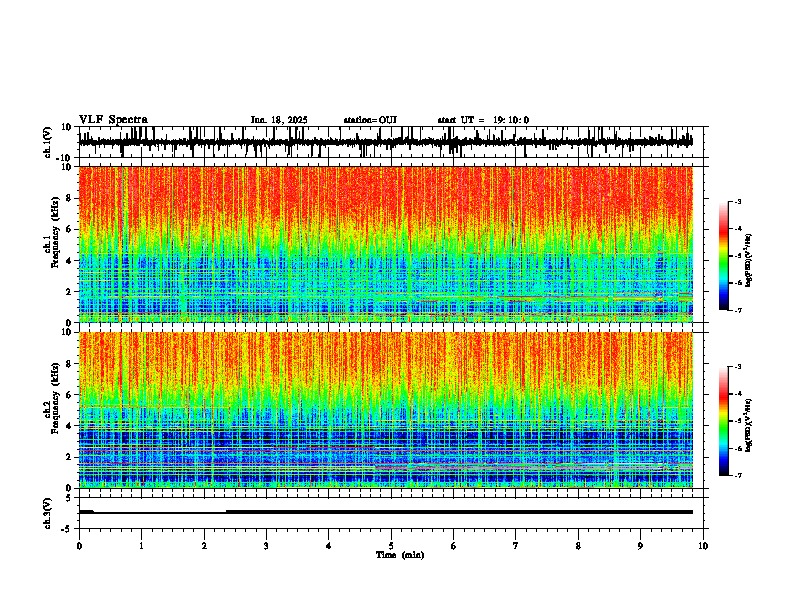This screenshot has height=612, width=792.
Task: Click the time axis tick label "8"
Action: 578,546
